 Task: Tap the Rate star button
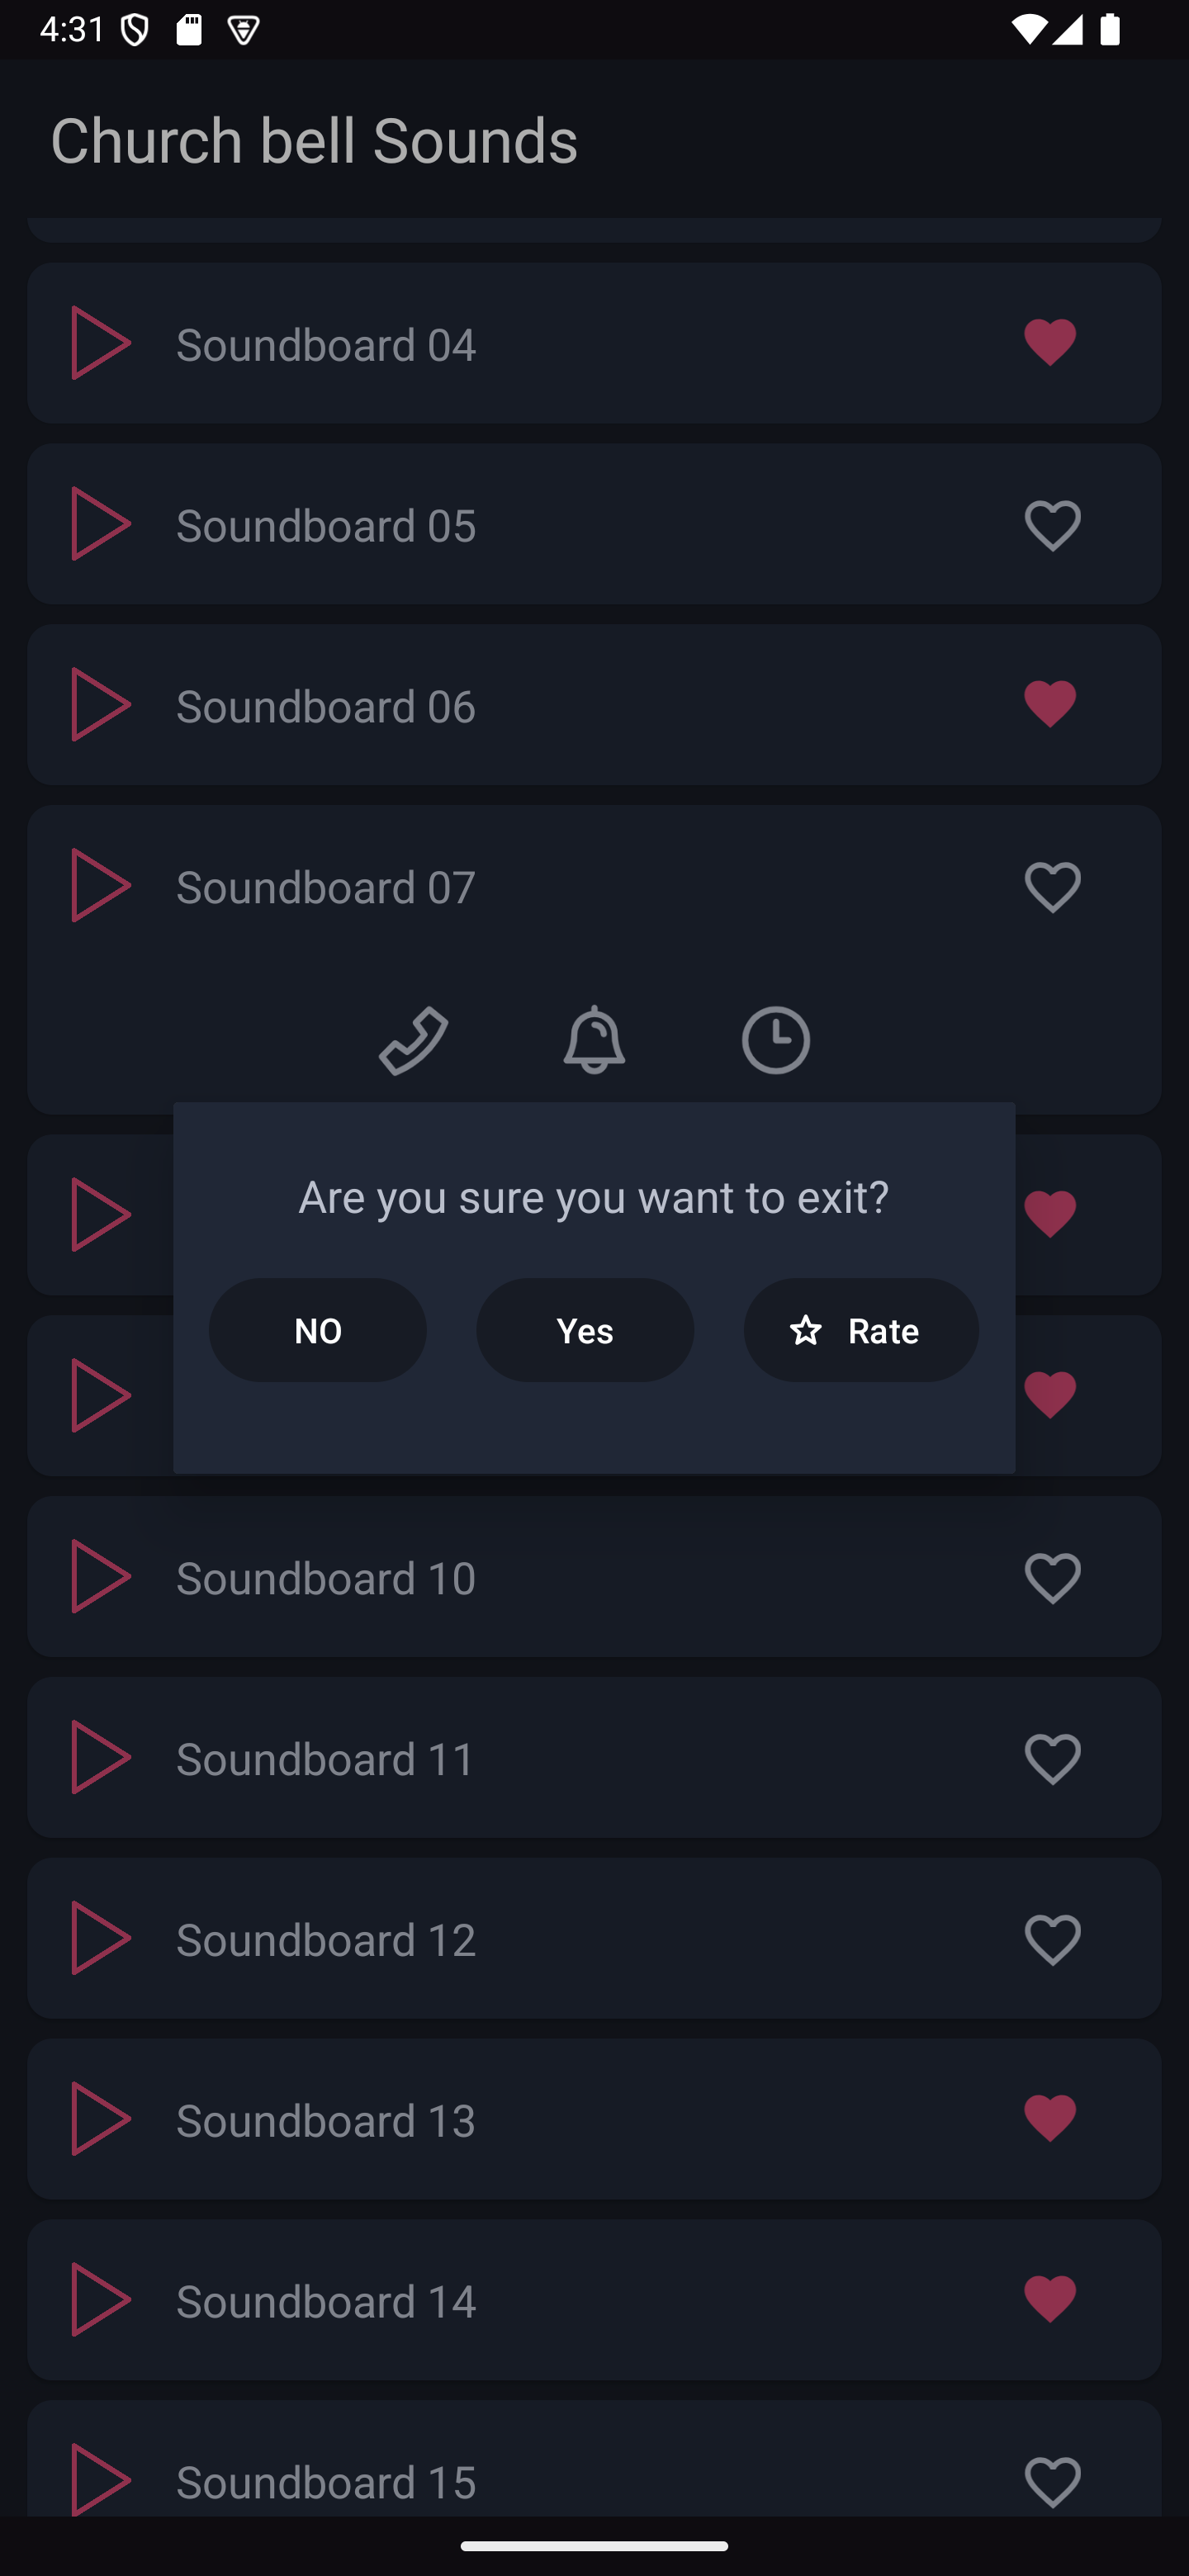point(861,1330)
